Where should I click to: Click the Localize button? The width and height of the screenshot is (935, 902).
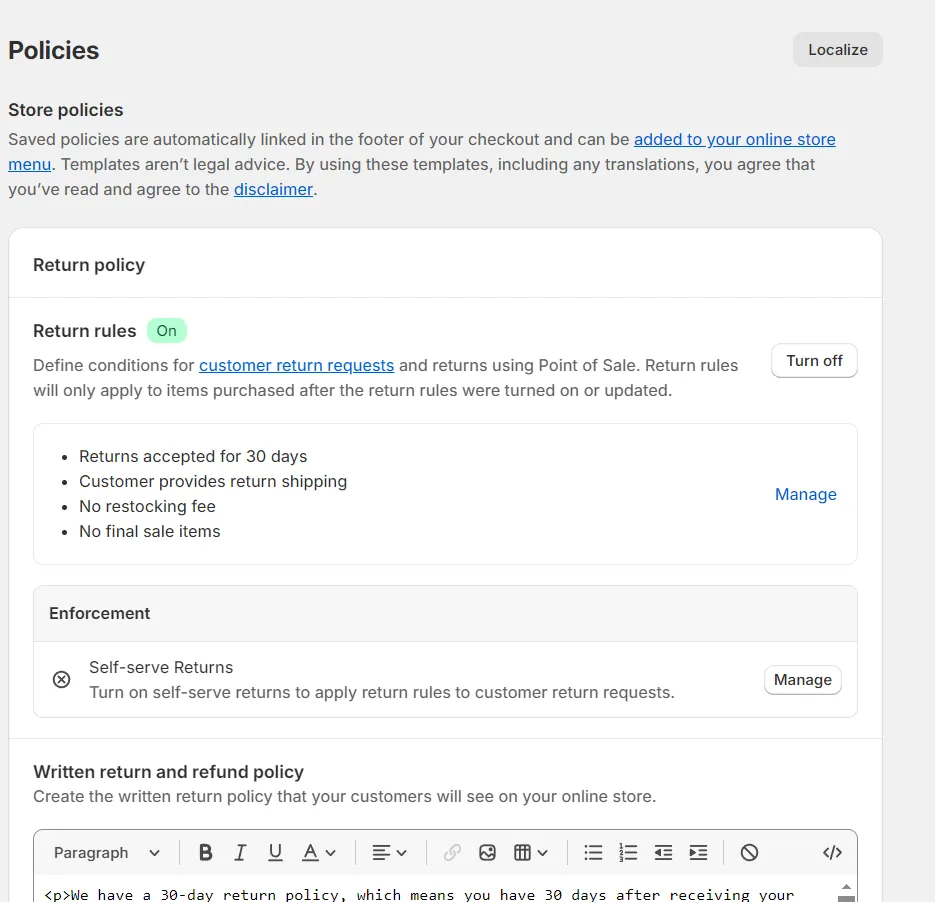tap(838, 50)
